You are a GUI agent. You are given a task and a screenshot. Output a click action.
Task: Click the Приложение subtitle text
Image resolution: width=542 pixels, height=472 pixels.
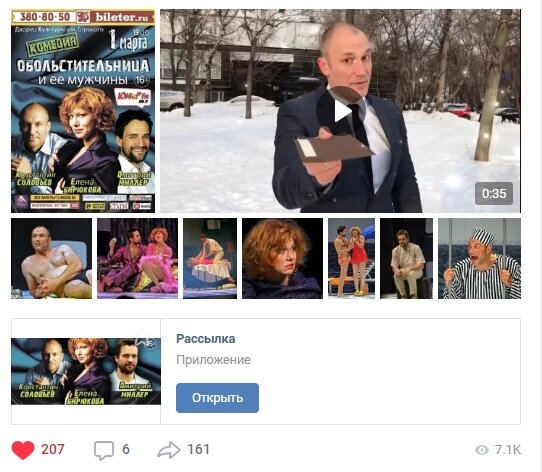click(213, 360)
